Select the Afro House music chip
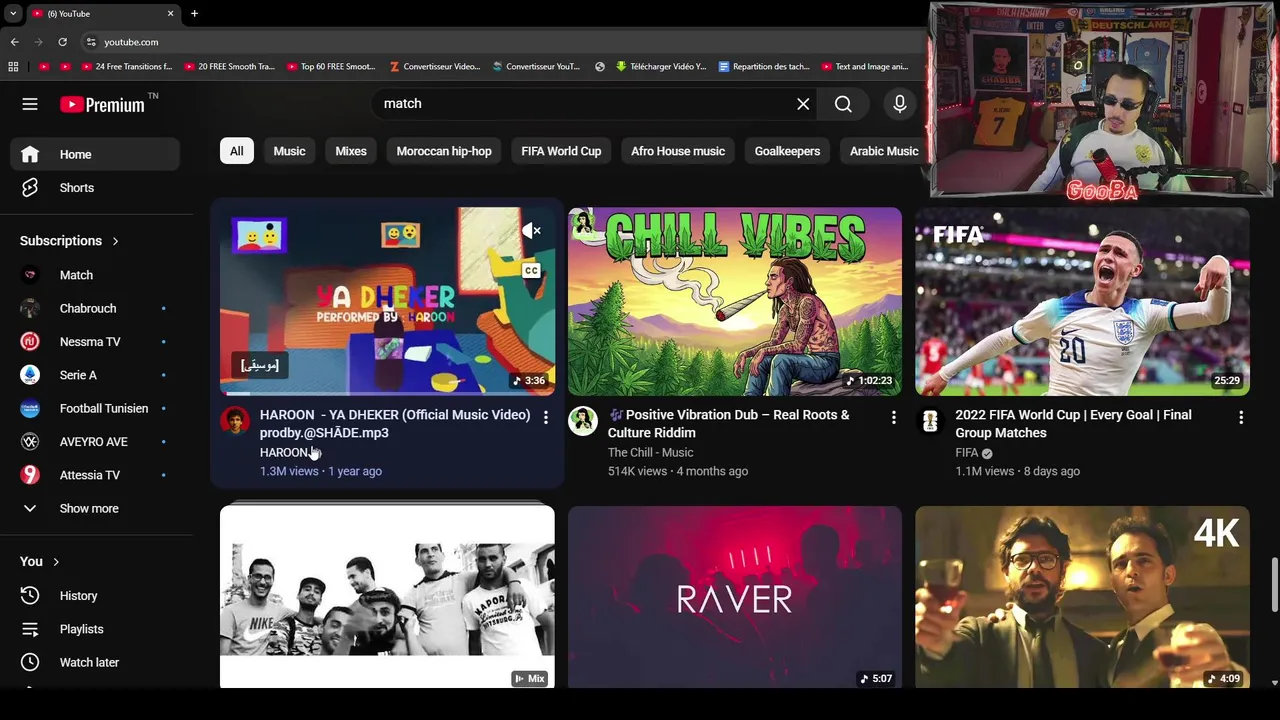 [x=678, y=151]
